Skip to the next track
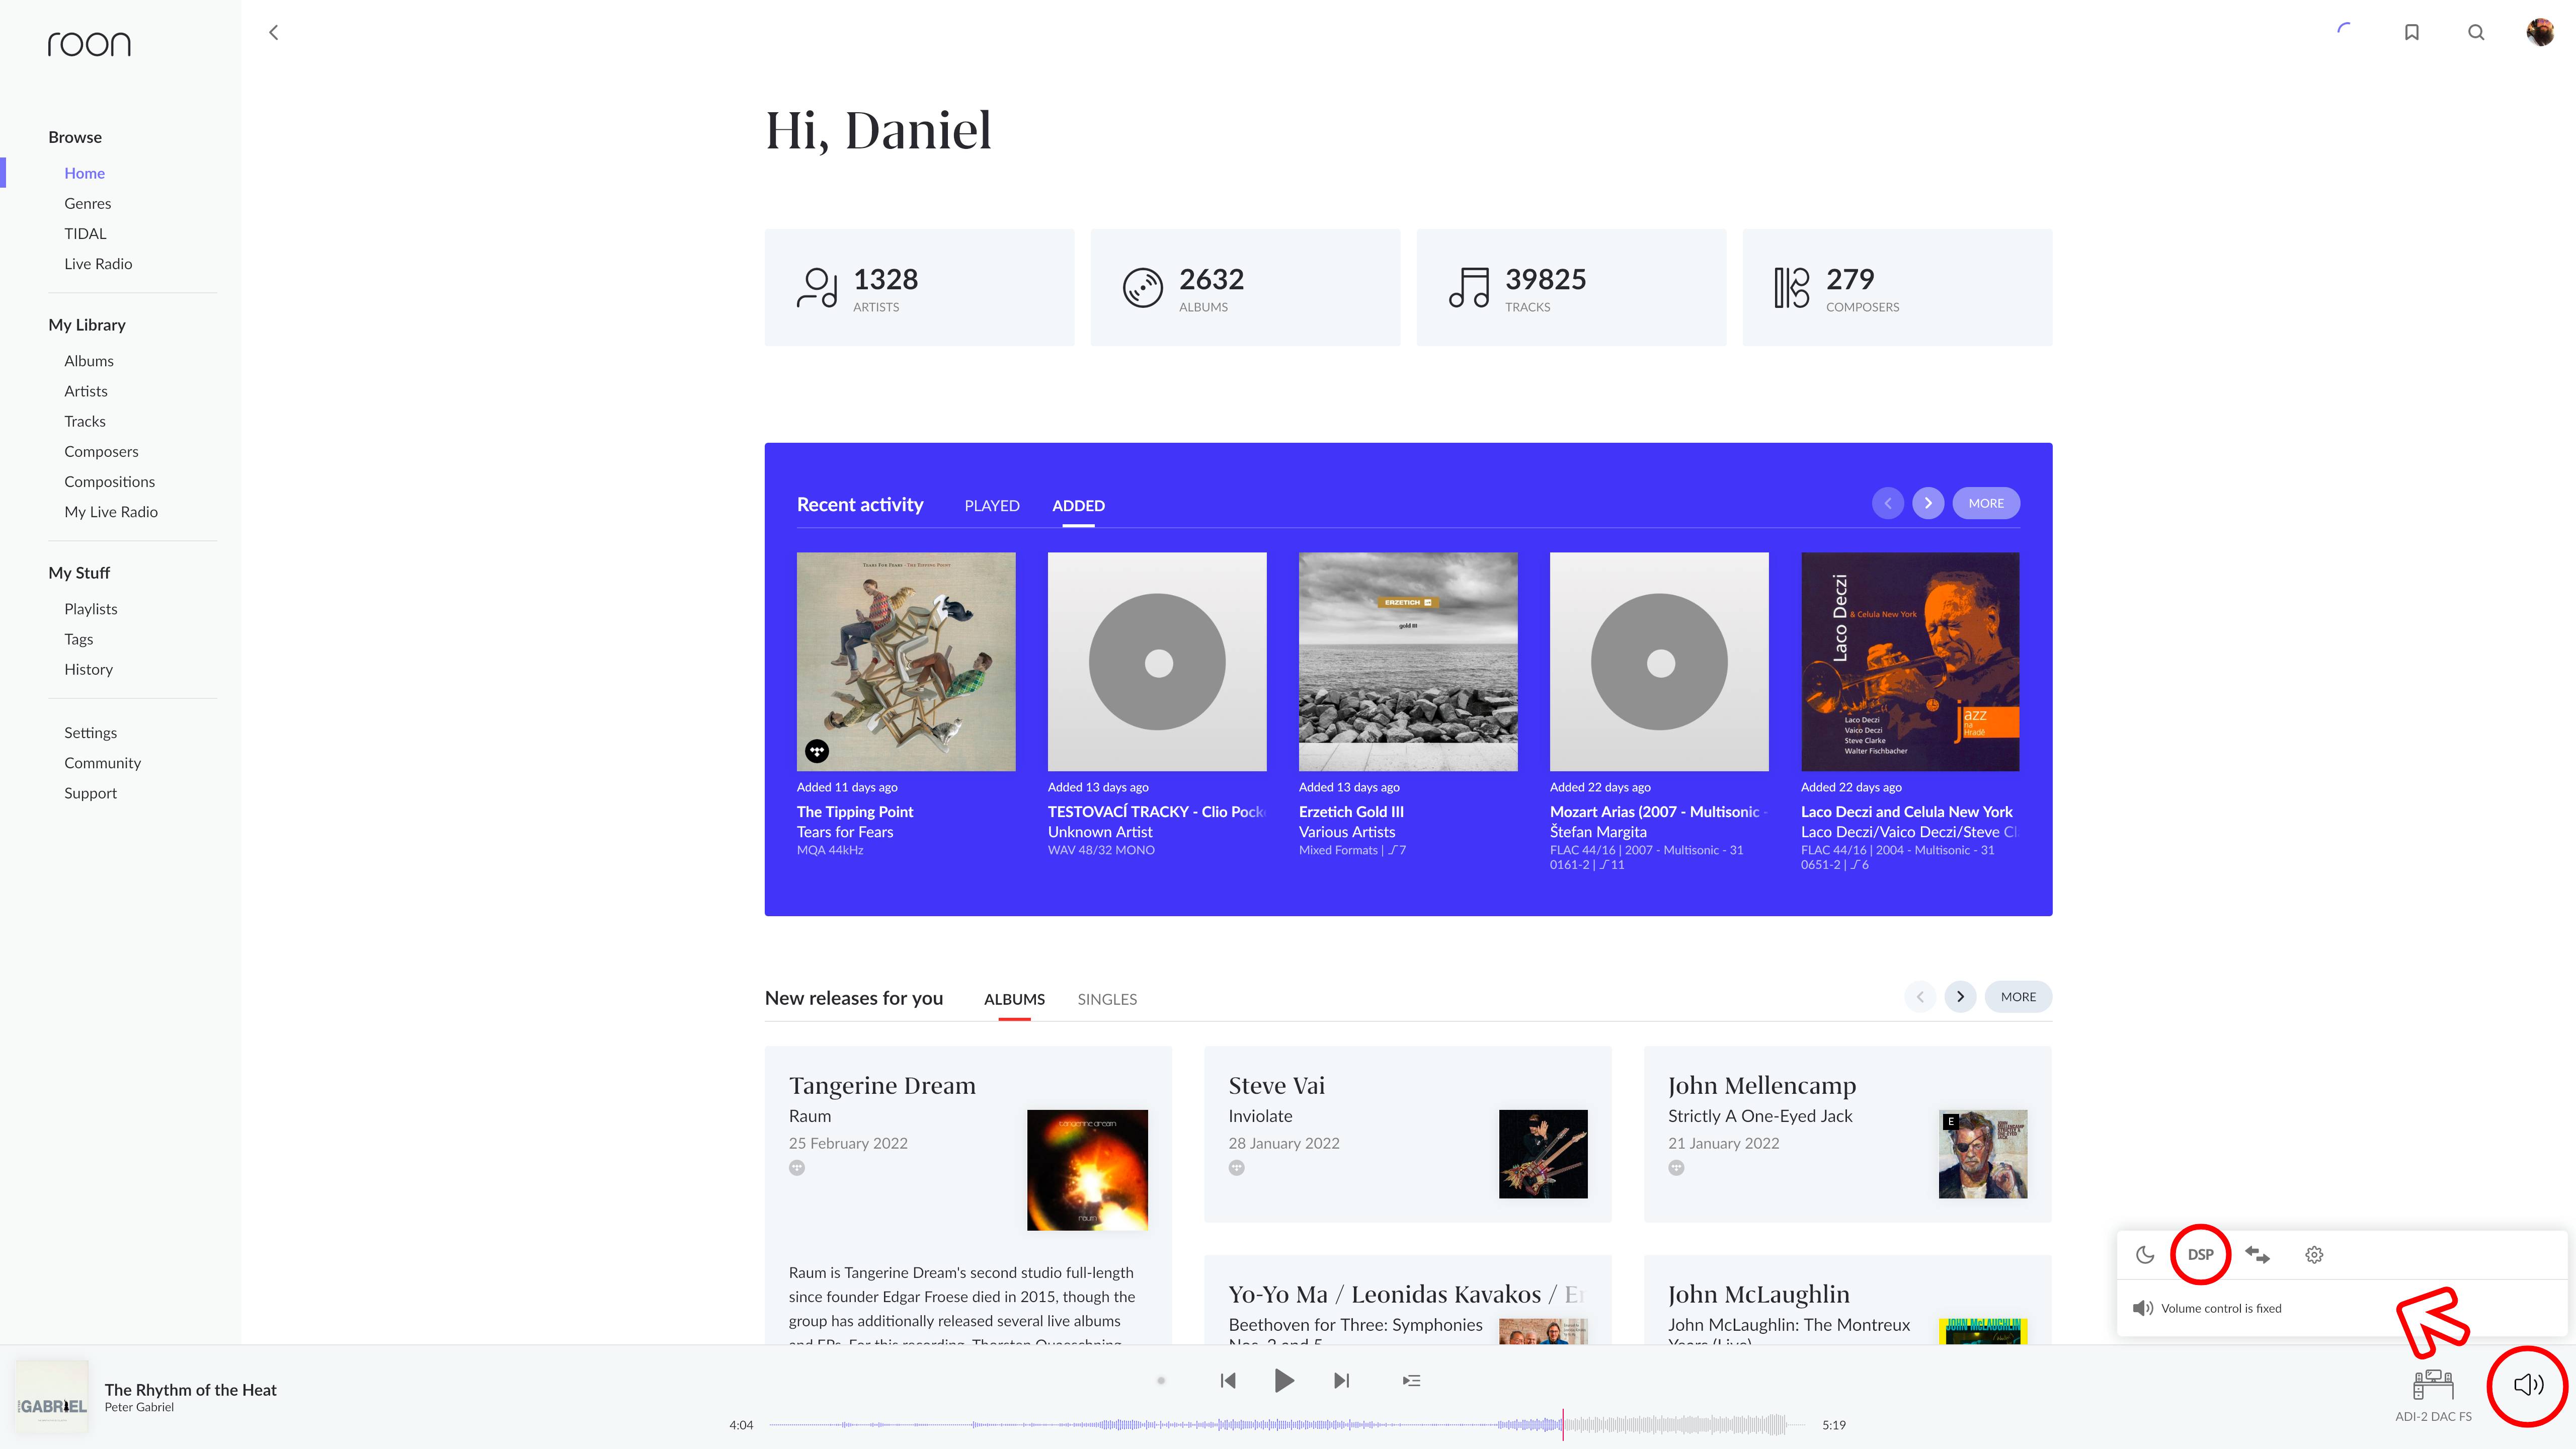Viewport: 2576px width, 1449px height. [1342, 1381]
